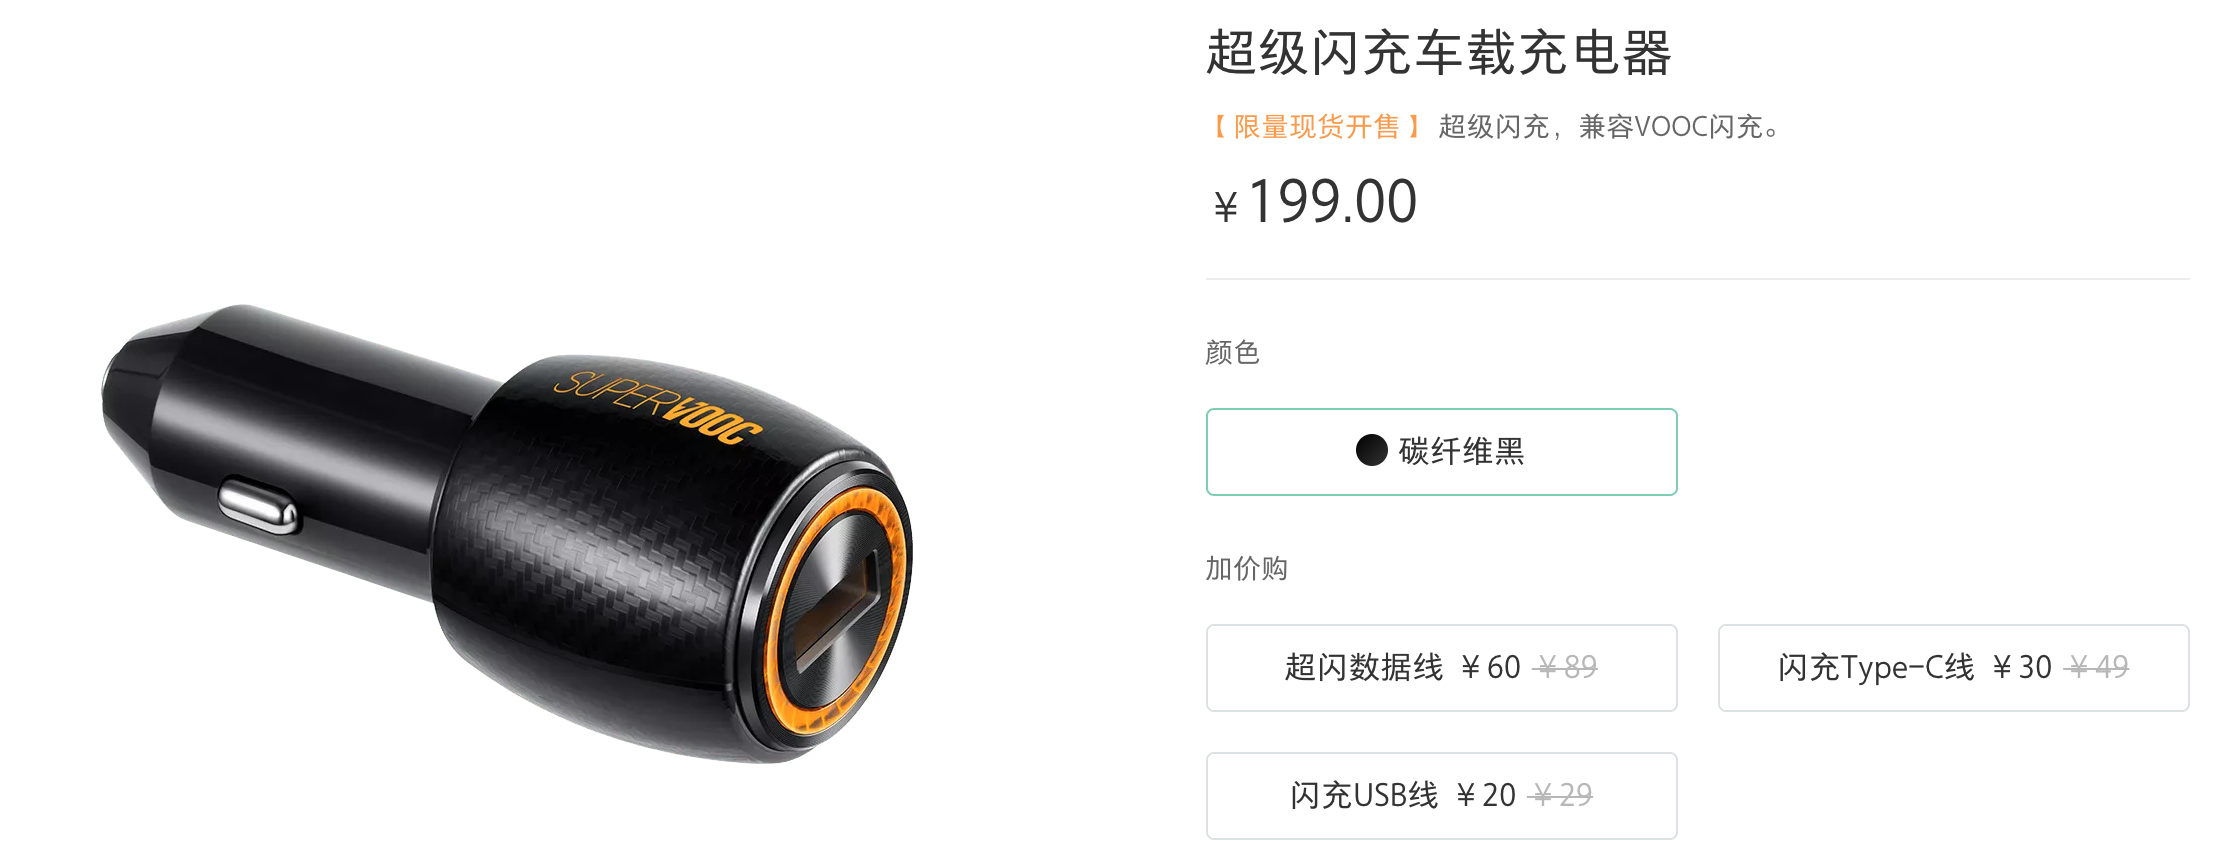Viewport: 2226px width, 860px height.
Task: Add 超闪数据线 ¥60 add-on
Action: click(x=1441, y=667)
